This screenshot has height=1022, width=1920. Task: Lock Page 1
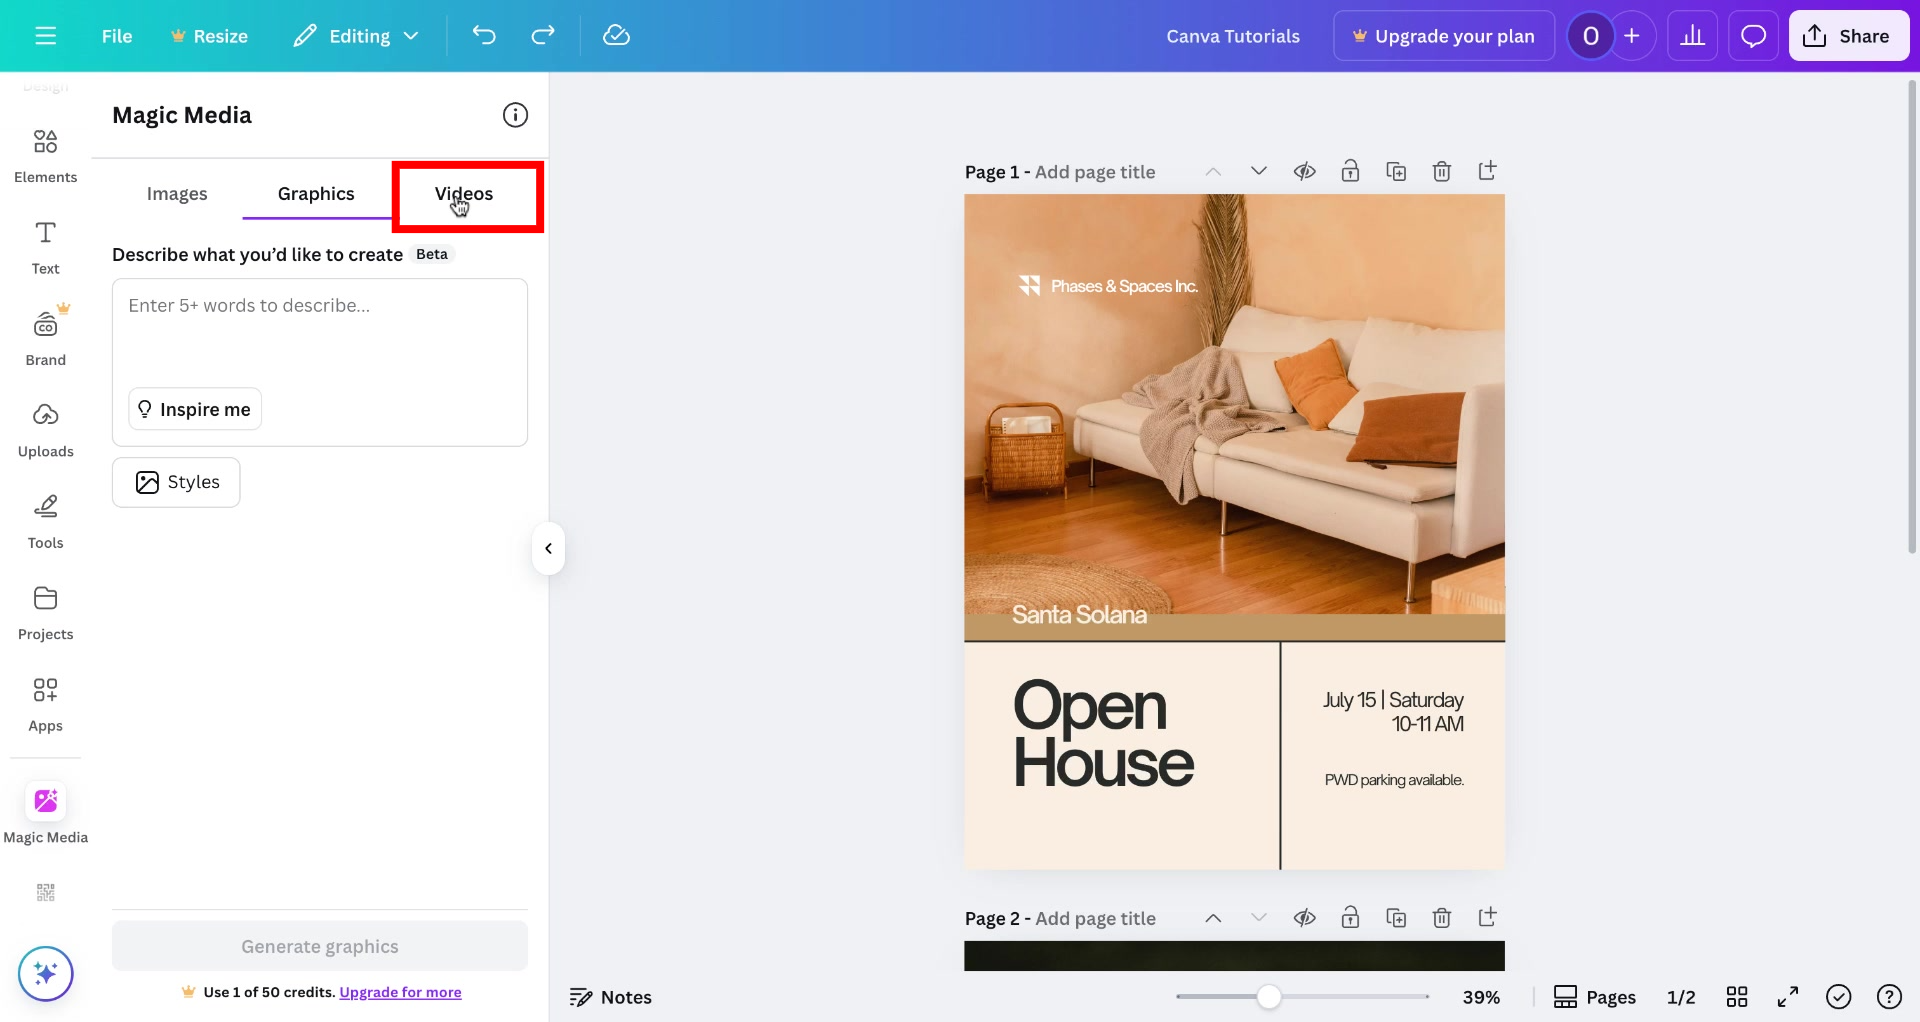(x=1351, y=171)
